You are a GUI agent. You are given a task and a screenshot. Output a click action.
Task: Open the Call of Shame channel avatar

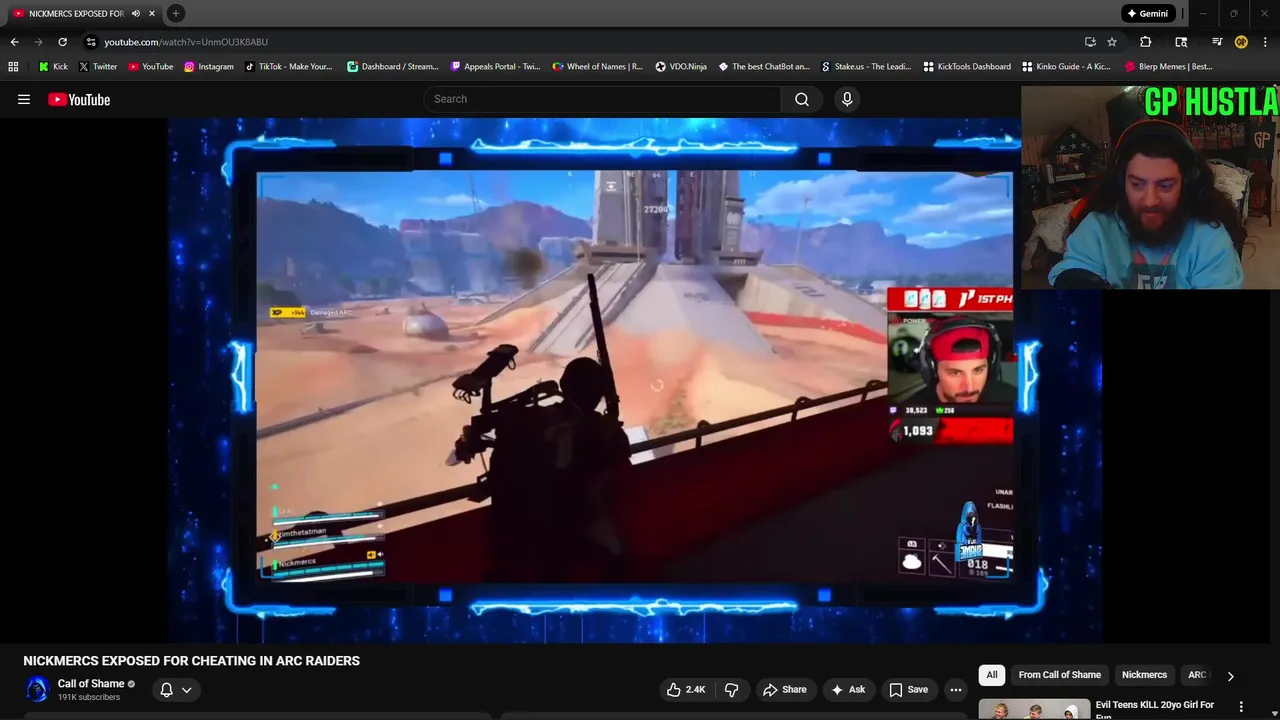[x=37, y=689]
